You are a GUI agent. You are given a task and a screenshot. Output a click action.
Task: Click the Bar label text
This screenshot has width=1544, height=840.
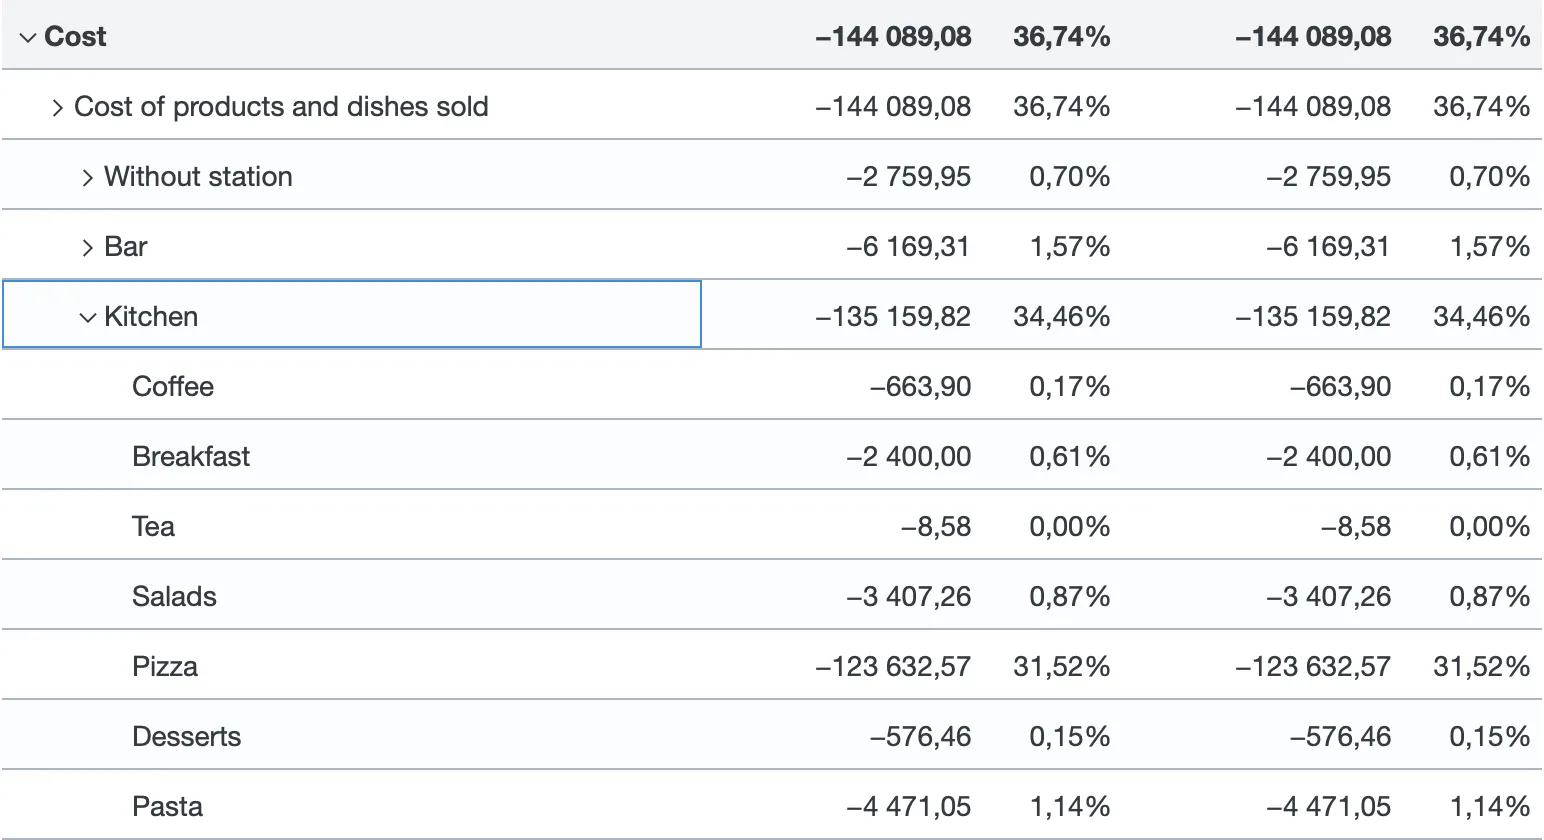click(126, 247)
